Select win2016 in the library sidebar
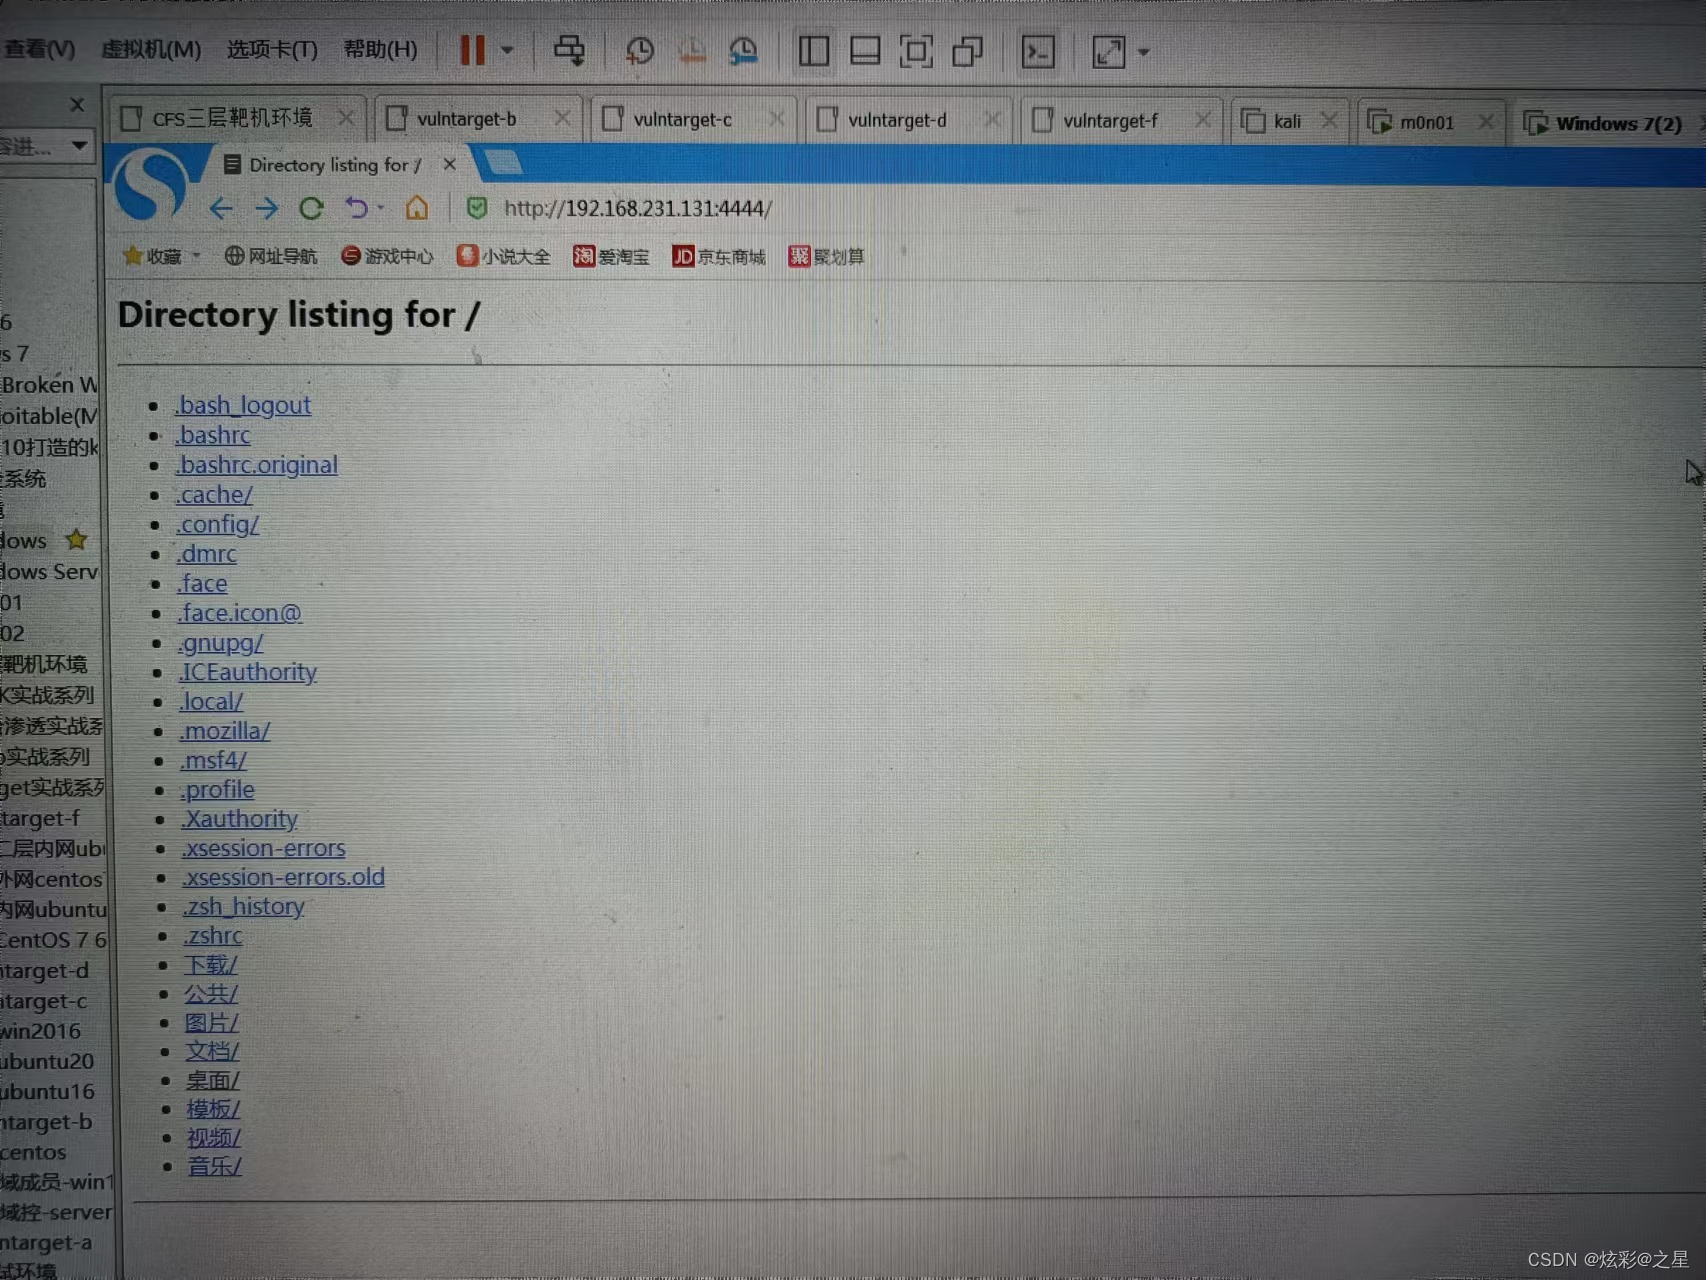 coord(41,1031)
